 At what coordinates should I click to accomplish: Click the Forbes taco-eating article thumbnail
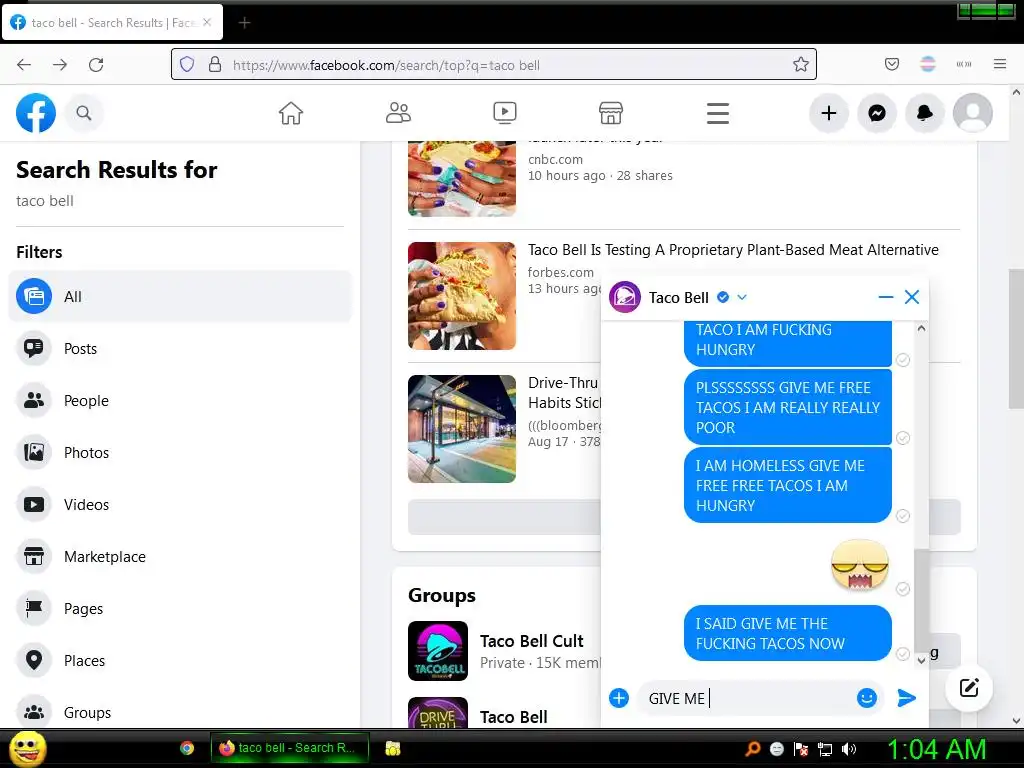[462, 296]
